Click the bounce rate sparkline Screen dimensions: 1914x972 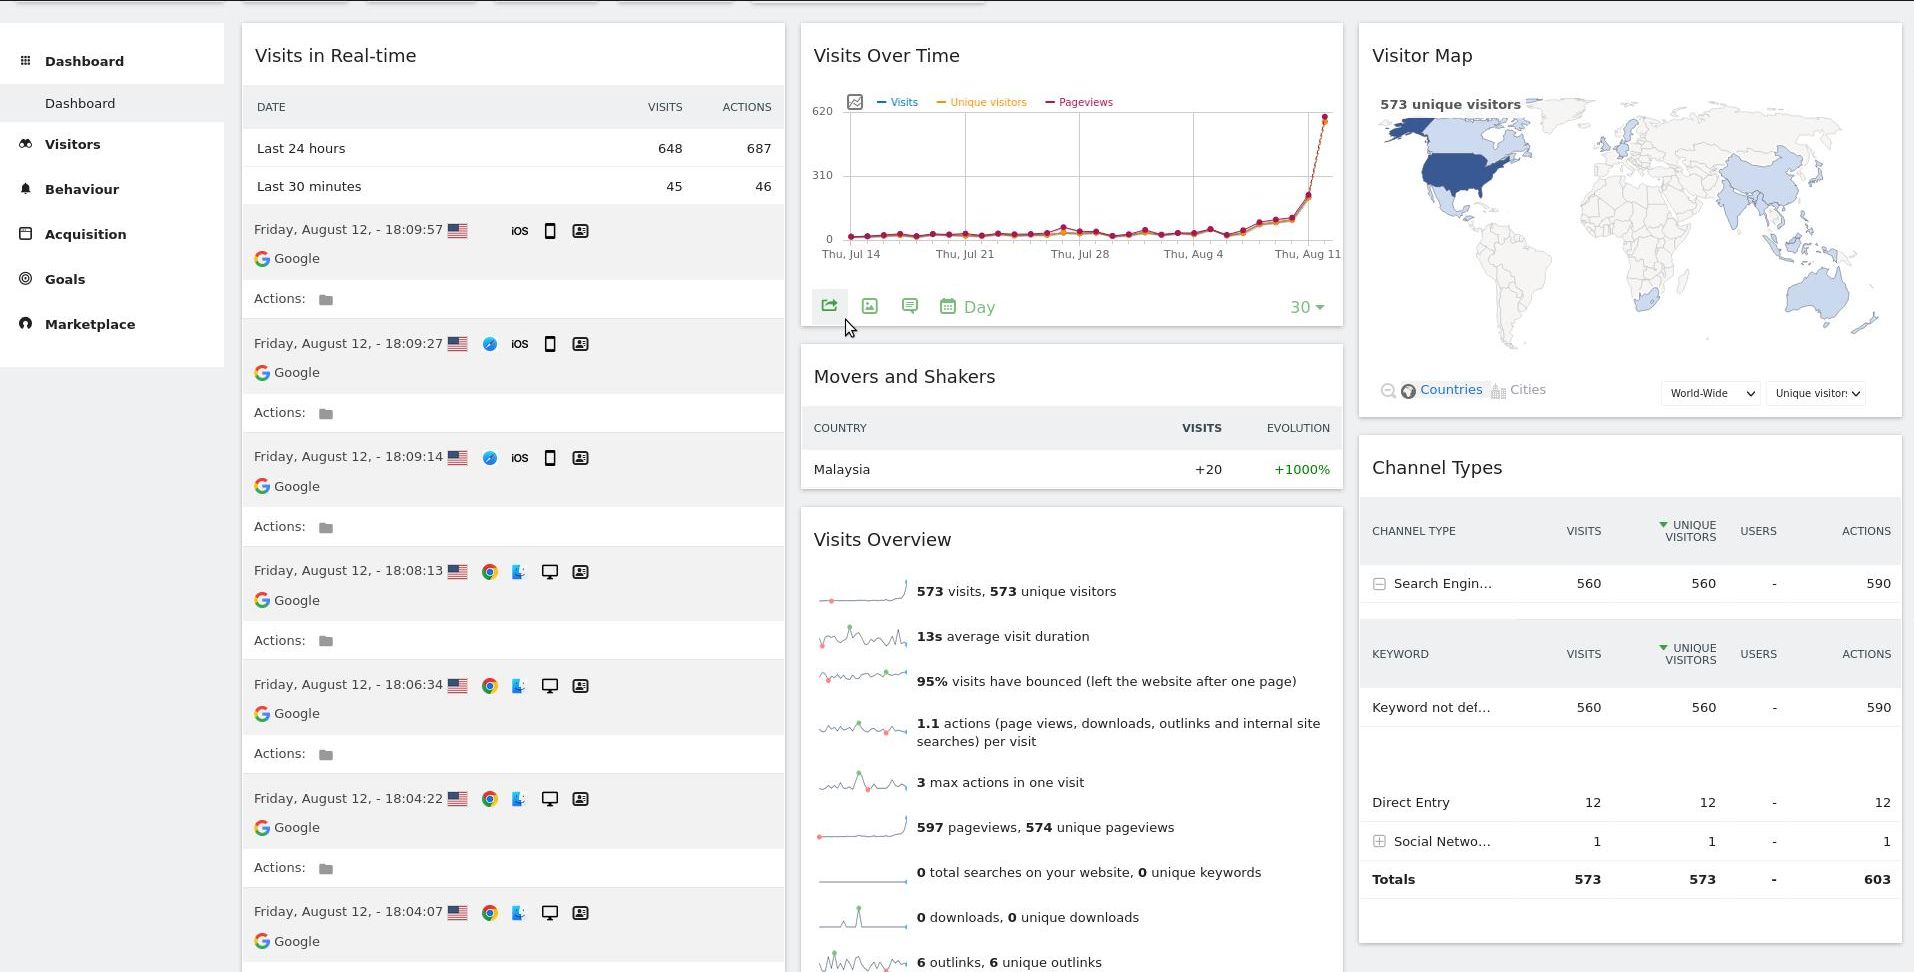click(x=863, y=677)
